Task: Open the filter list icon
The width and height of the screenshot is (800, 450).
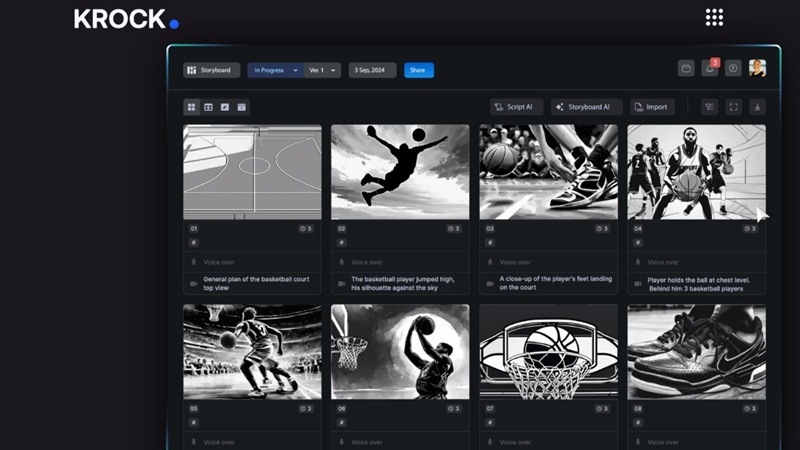Action: pyautogui.click(x=710, y=107)
